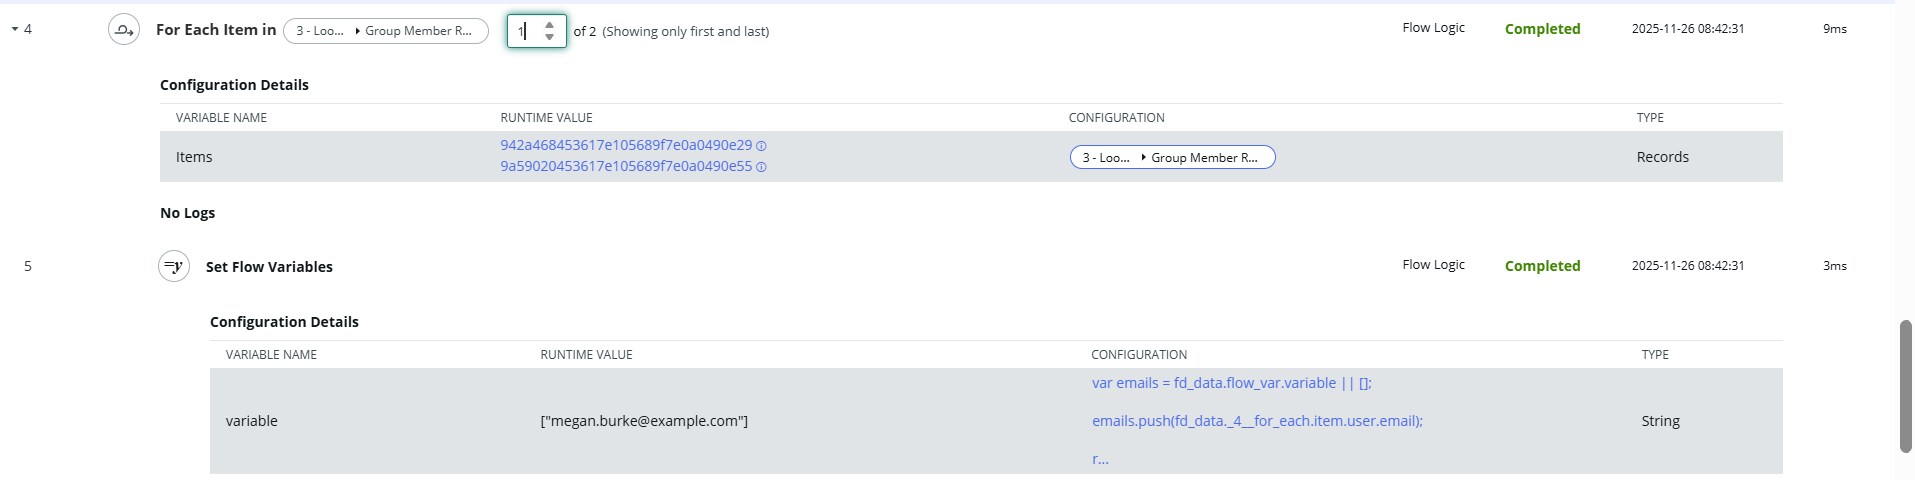Click the Set Flow Variables step title
The width and height of the screenshot is (1915, 480).
(x=269, y=267)
